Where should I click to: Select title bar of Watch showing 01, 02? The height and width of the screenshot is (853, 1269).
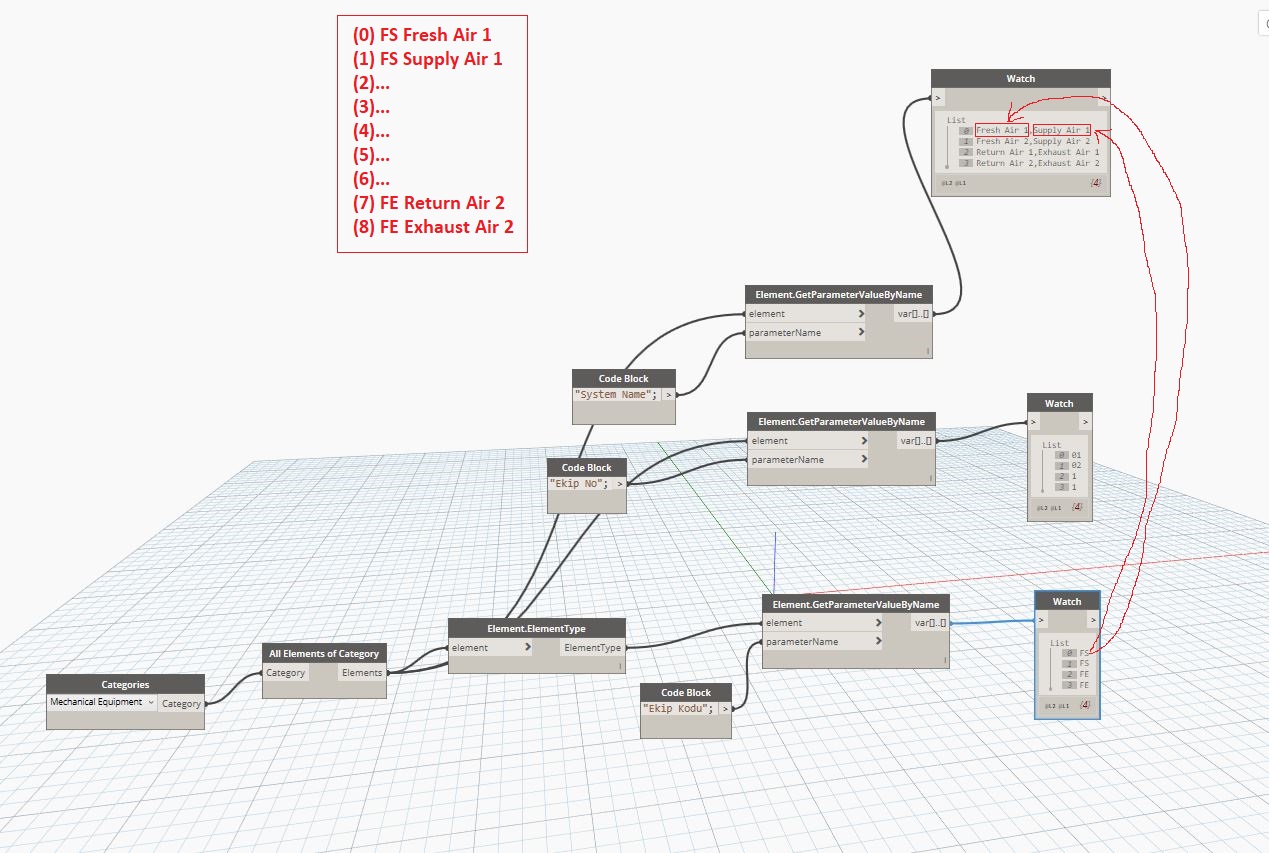click(1059, 403)
